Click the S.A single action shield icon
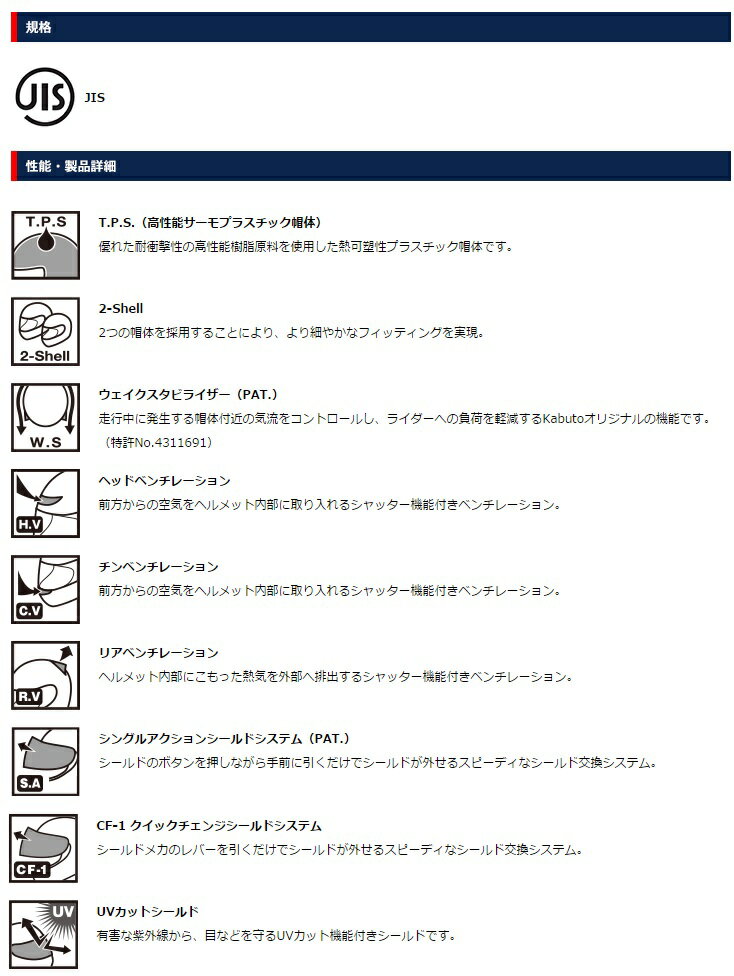 click(x=45, y=761)
